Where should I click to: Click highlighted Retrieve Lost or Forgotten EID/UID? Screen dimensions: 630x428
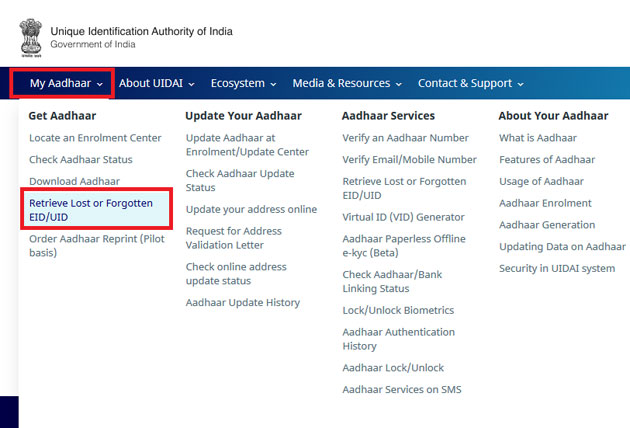(91, 210)
